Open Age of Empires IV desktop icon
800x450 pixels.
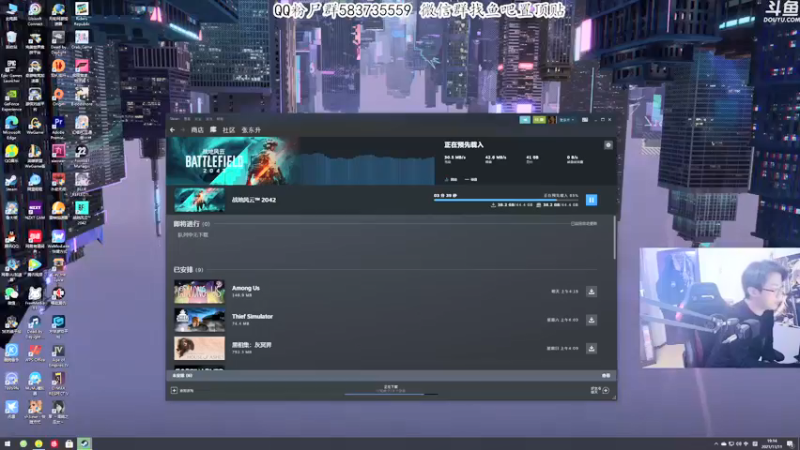point(58,356)
